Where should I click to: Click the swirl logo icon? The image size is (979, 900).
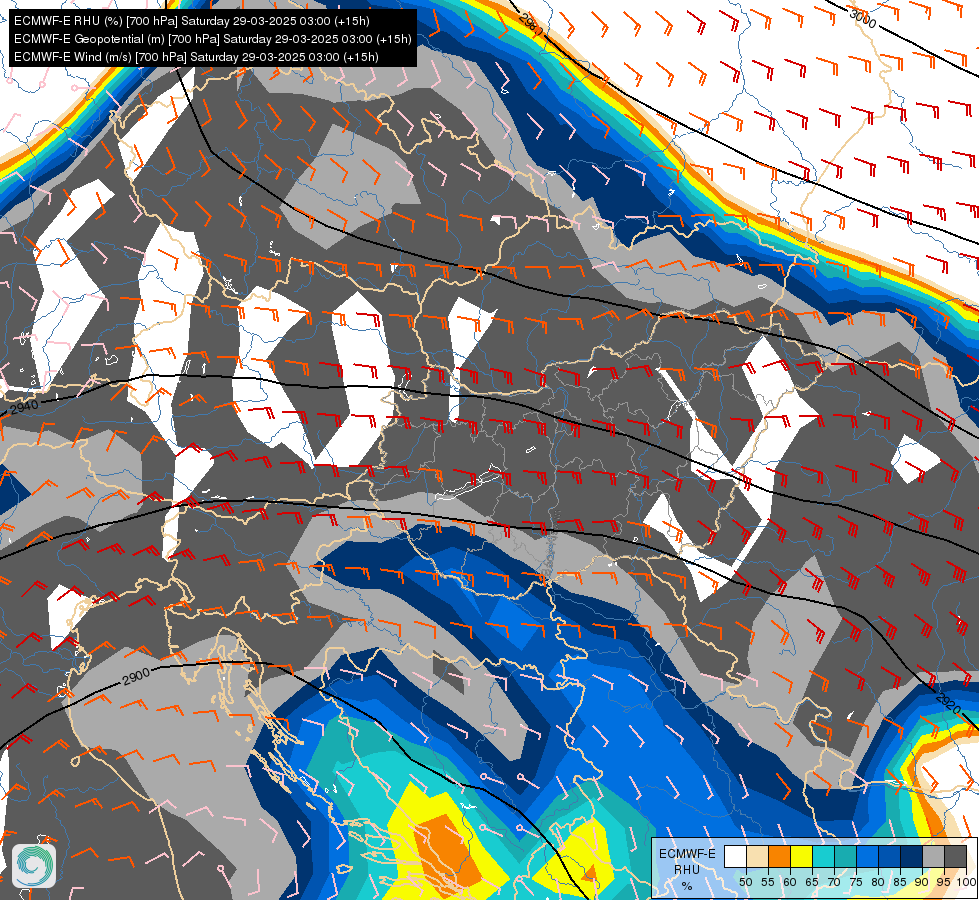(x=34, y=865)
